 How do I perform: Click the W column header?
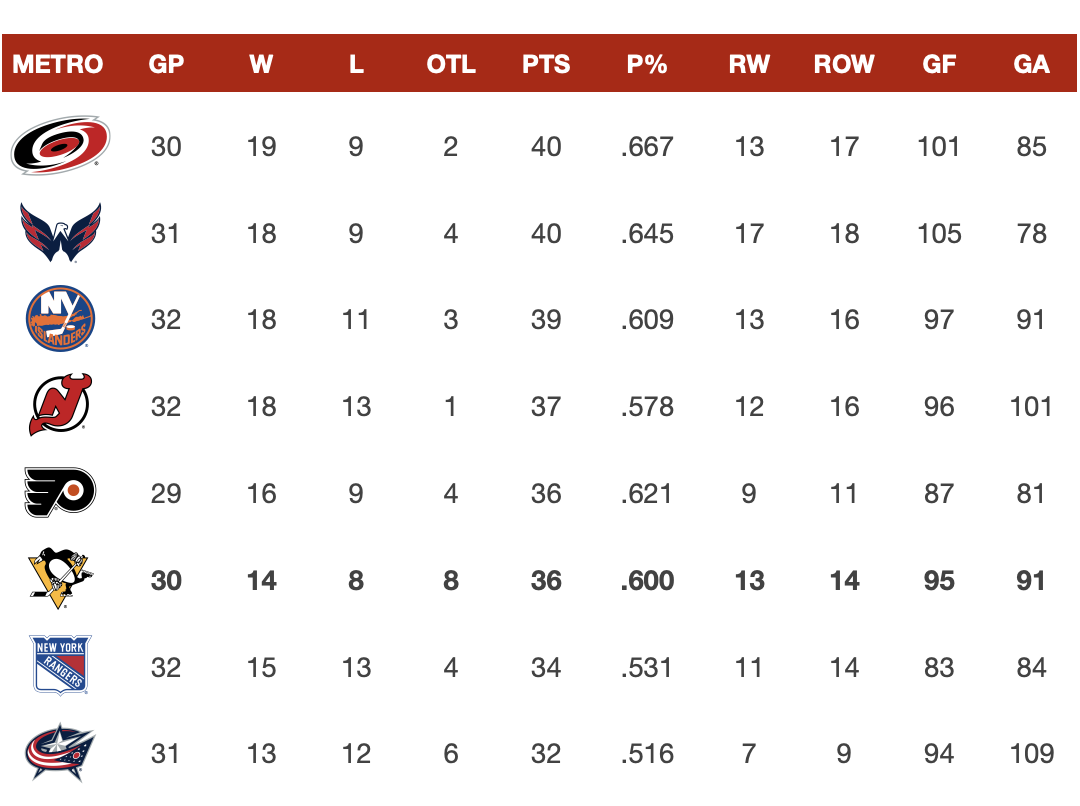261,64
